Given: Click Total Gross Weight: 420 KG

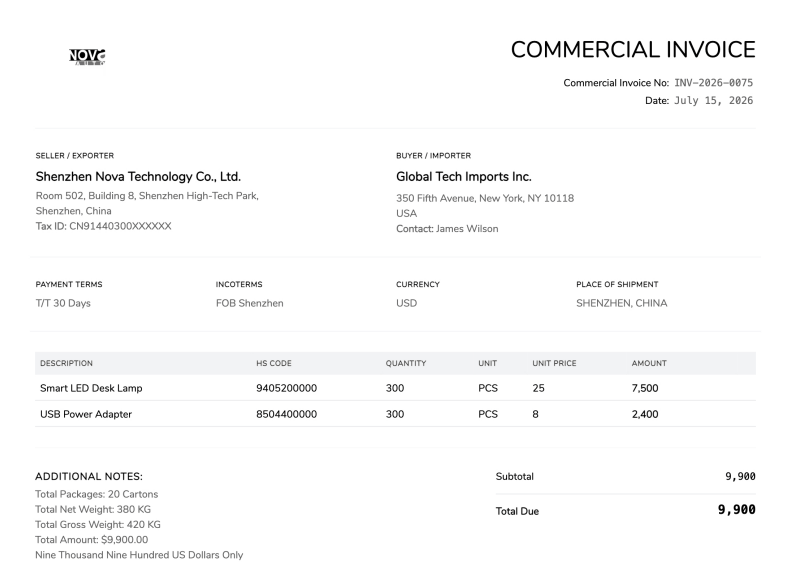Looking at the screenshot, I should [98, 524].
